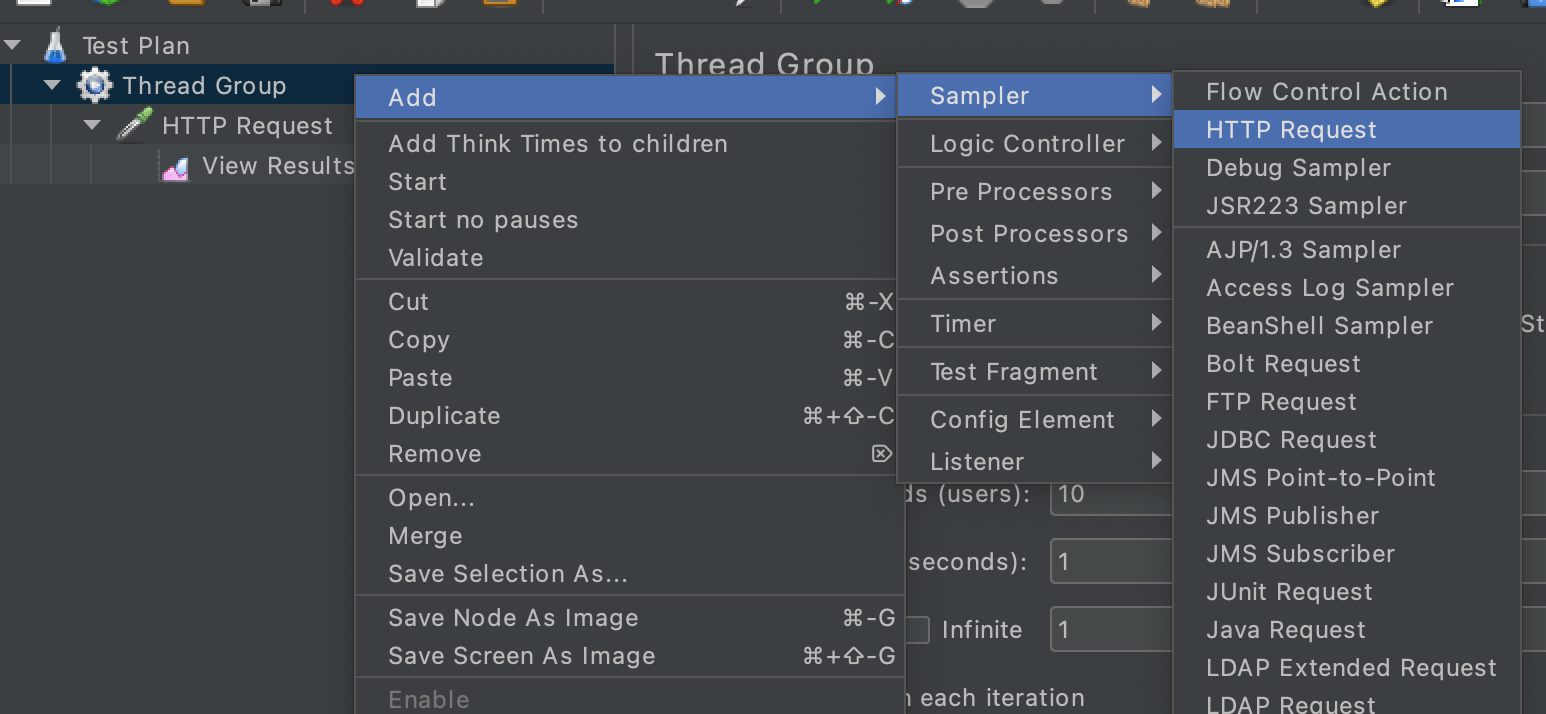Viewport: 1546px width, 714px height.
Task: Collapse the HTTP Request tree node
Action: coord(93,126)
